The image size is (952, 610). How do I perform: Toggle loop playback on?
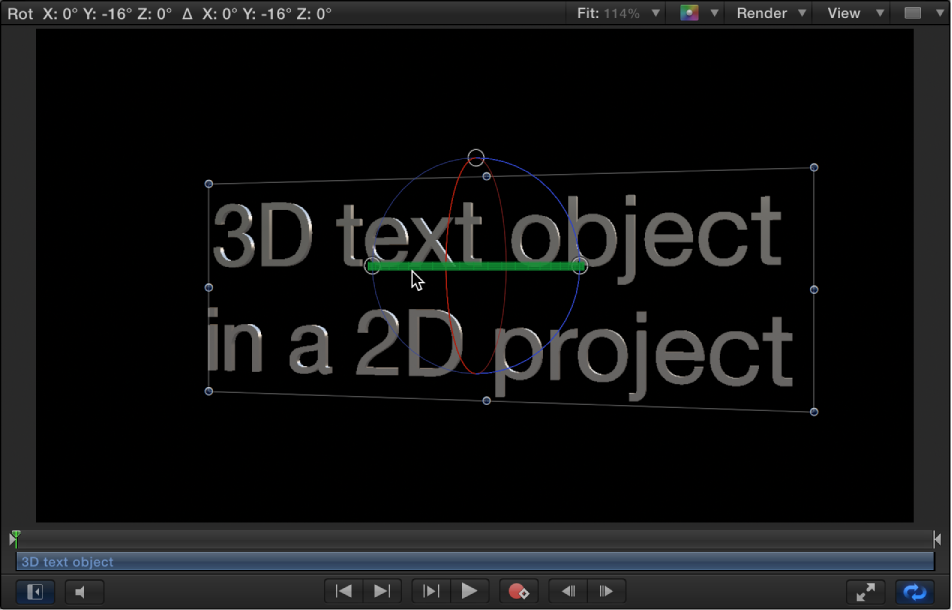pyautogui.click(x=913, y=591)
